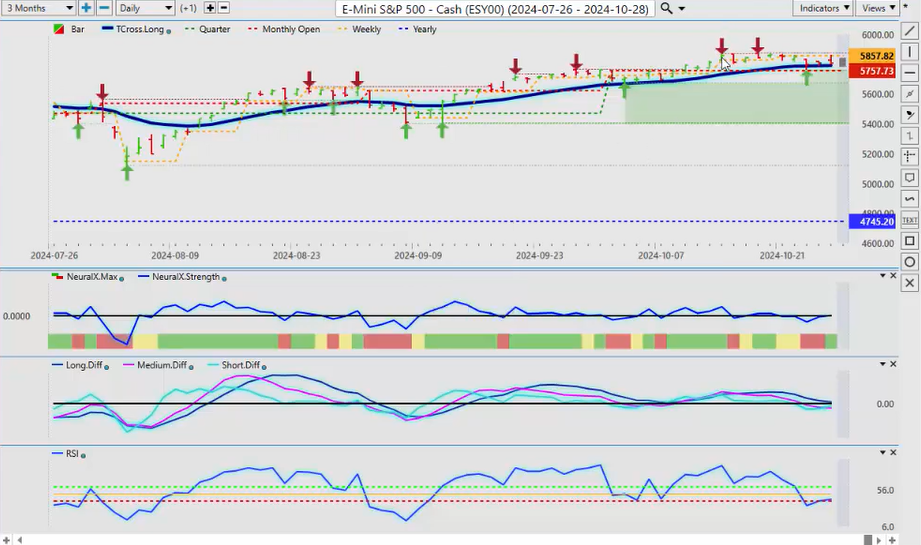The width and height of the screenshot is (921, 545).
Task: Select the TEXT annotation tool
Action: pyautogui.click(x=909, y=220)
